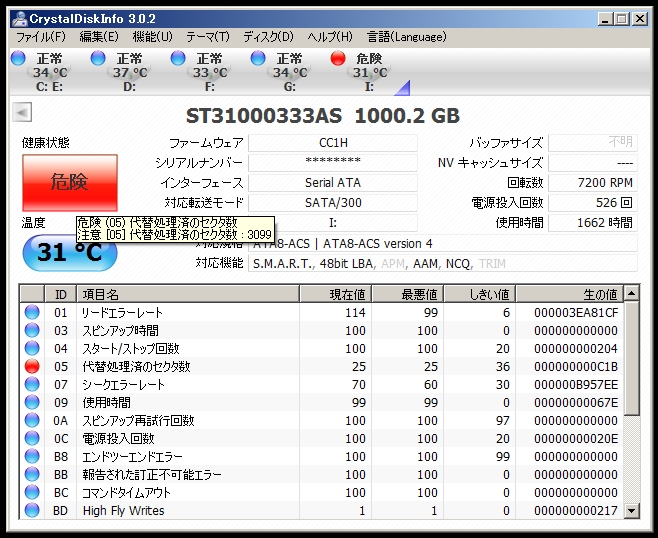Image resolution: width=658 pixels, height=538 pixels.
Task: Select the D: disk status orb
Action: (x=98, y=58)
